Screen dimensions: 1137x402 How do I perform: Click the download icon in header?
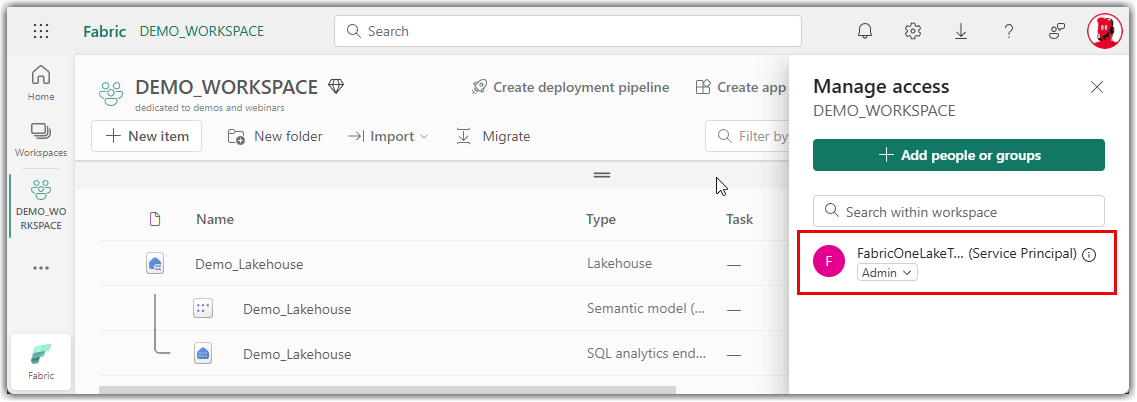(x=961, y=31)
